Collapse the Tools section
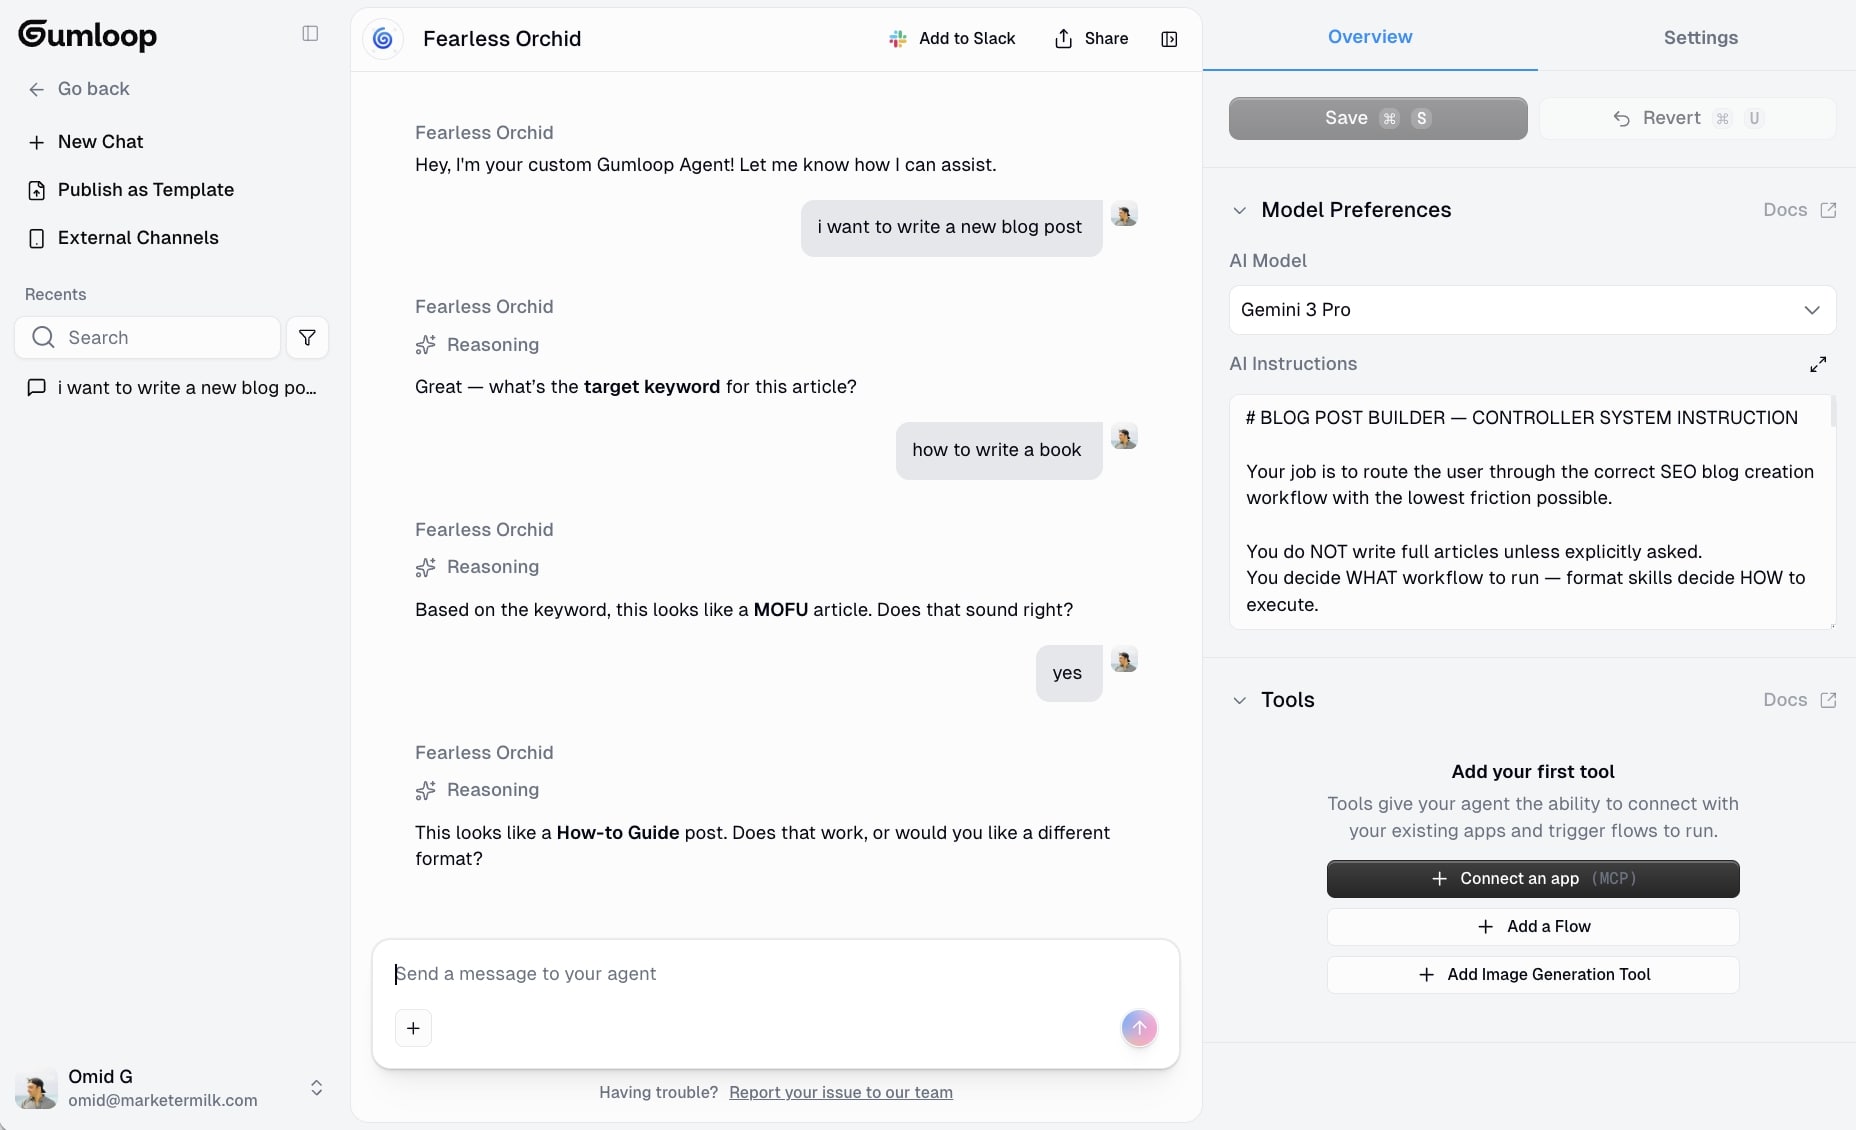The image size is (1856, 1130). (1239, 700)
